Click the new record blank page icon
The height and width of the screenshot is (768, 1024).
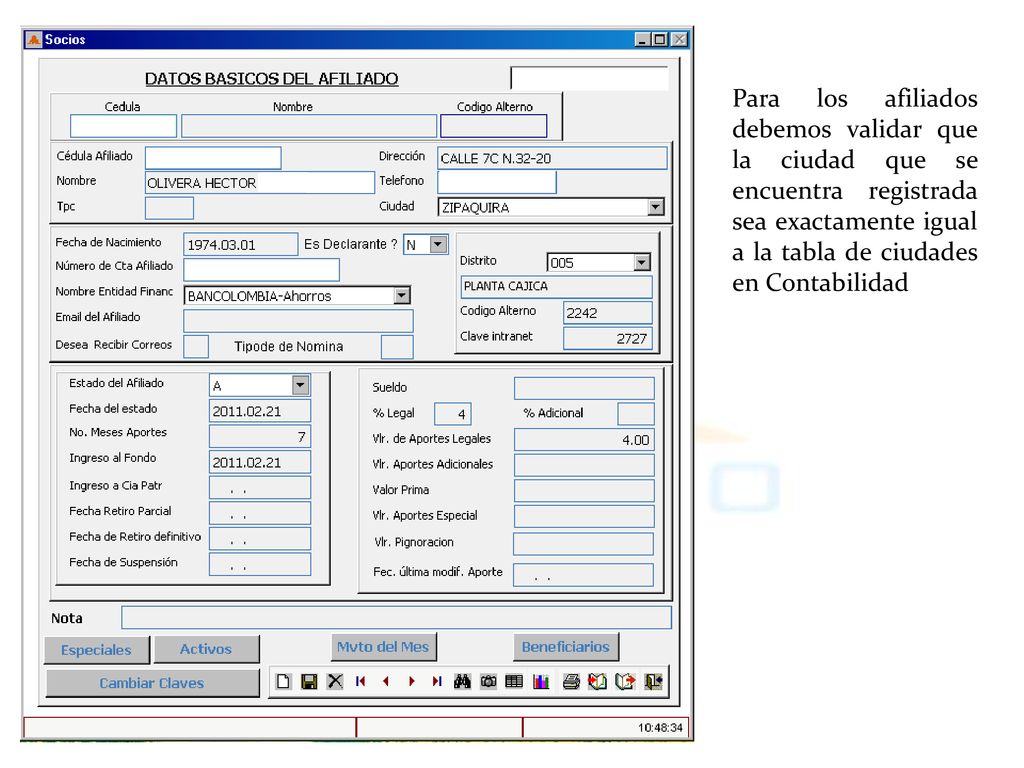(283, 681)
